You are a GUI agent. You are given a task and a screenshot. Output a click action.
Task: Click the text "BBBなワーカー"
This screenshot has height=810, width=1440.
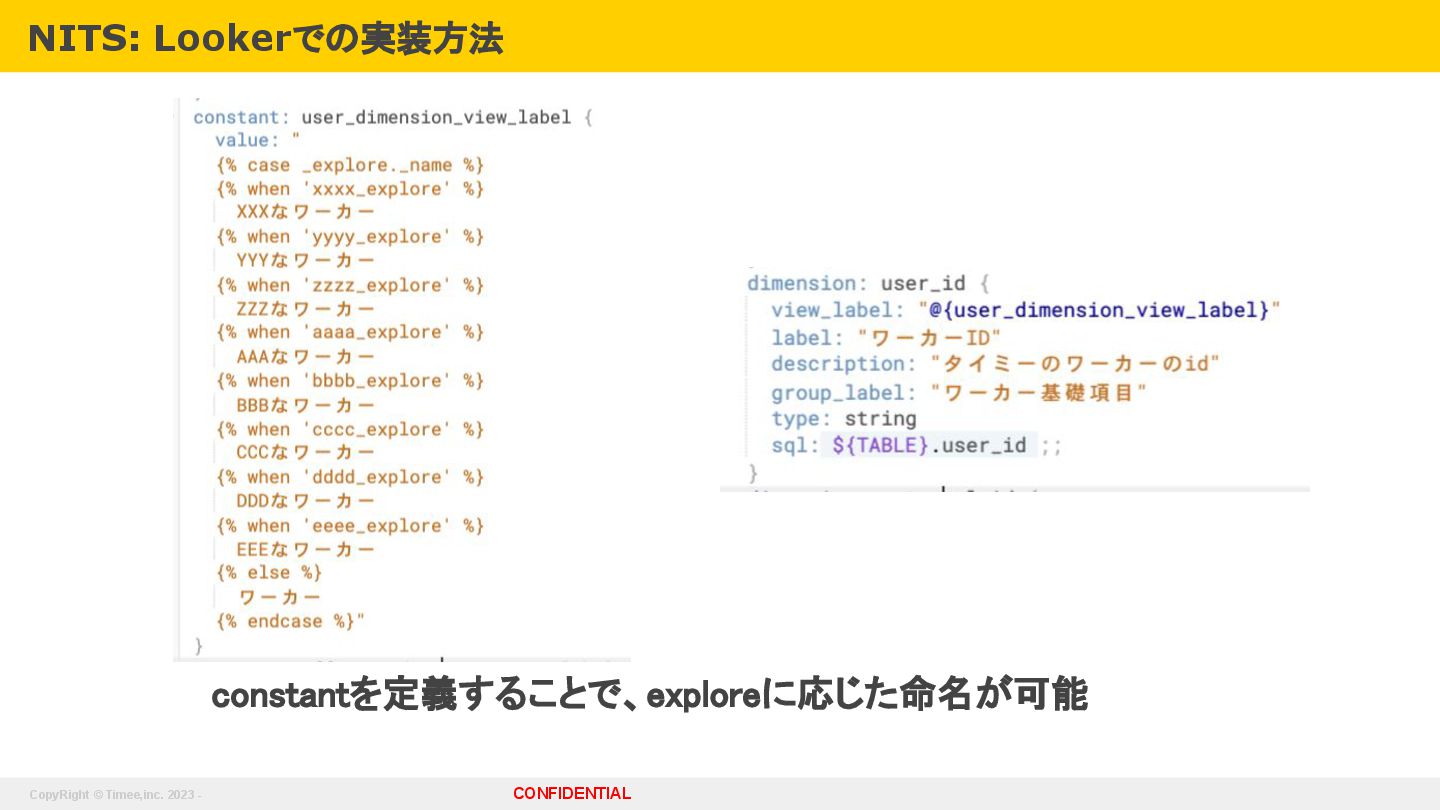(x=305, y=405)
